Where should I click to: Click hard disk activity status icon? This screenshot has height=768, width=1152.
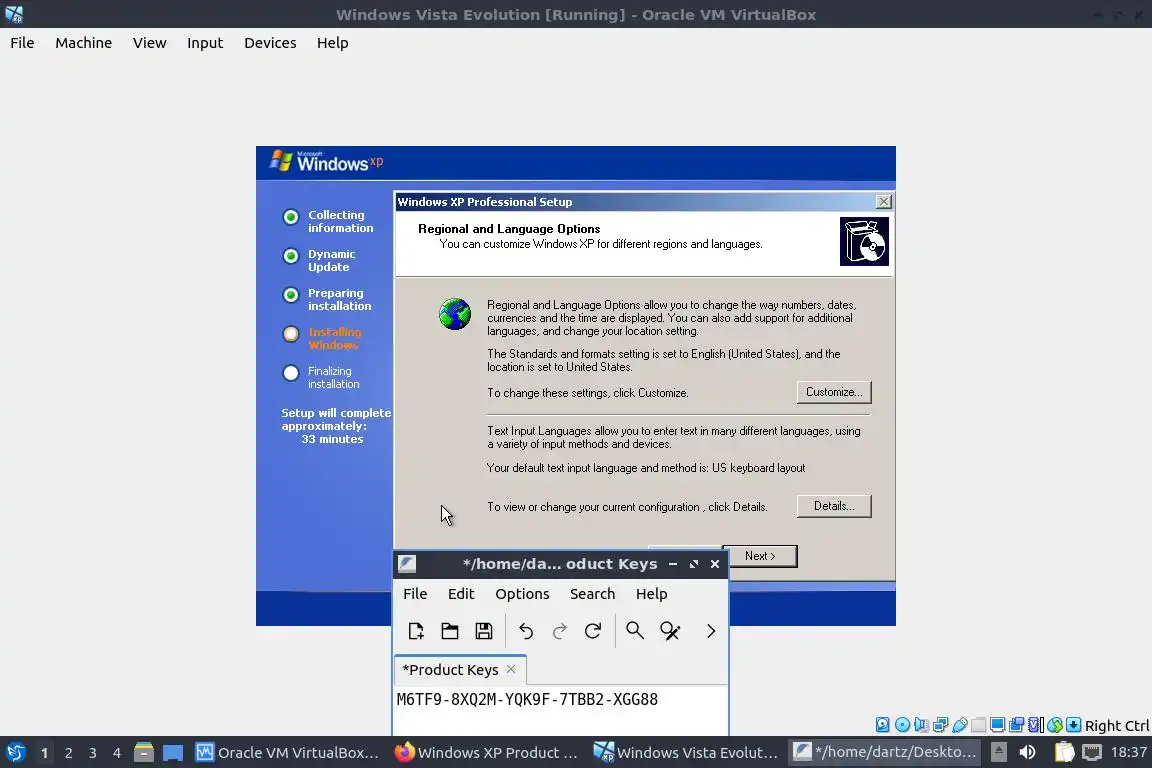[883, 725]
